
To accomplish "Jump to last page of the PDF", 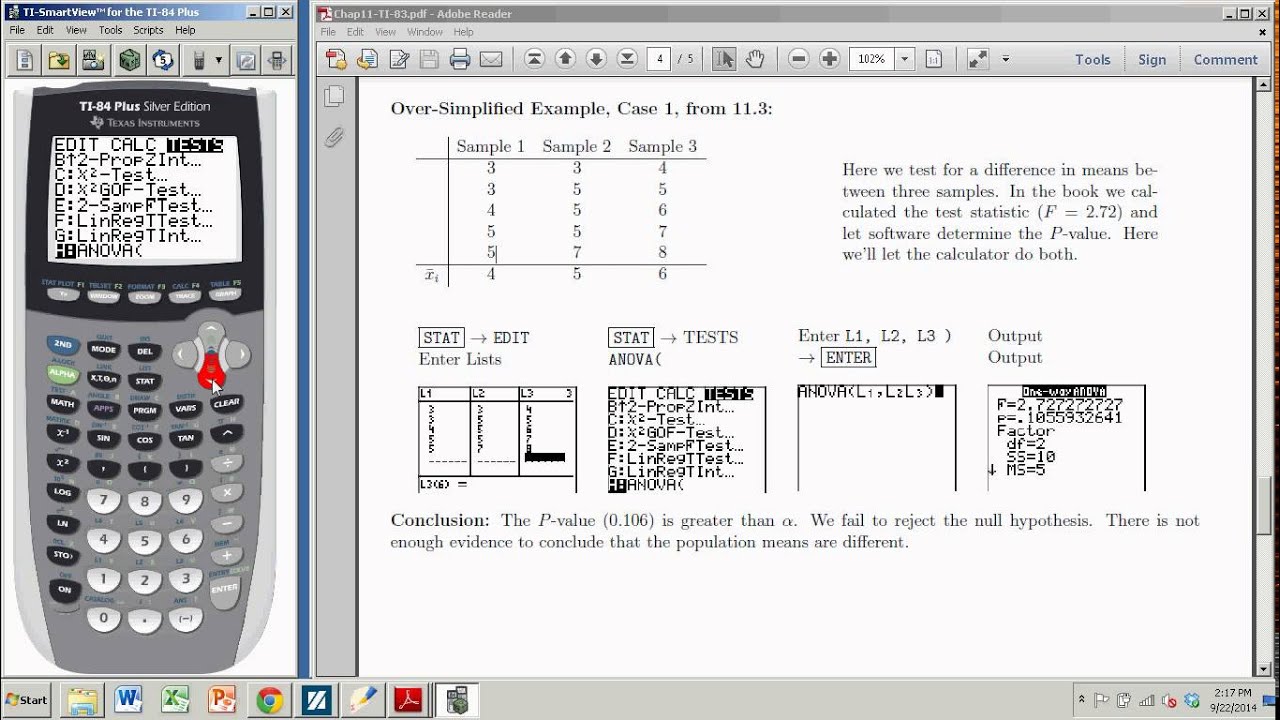I will pos(626,59).
